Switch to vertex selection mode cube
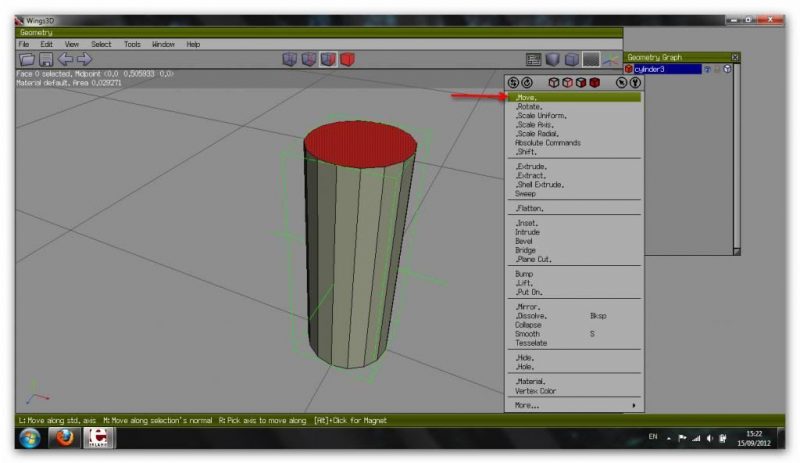Viewport: 800px width, 463px height. tap(290, 60)
